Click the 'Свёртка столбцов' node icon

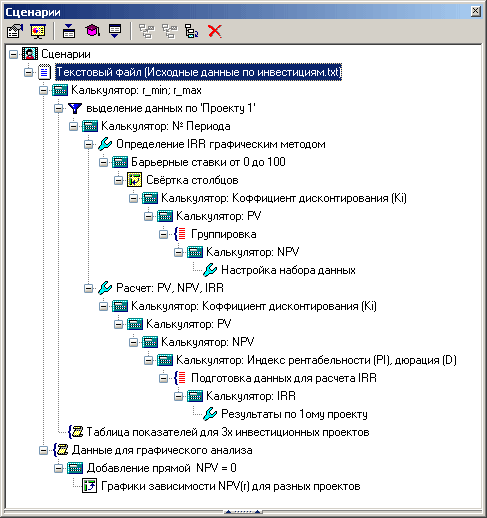134,180
